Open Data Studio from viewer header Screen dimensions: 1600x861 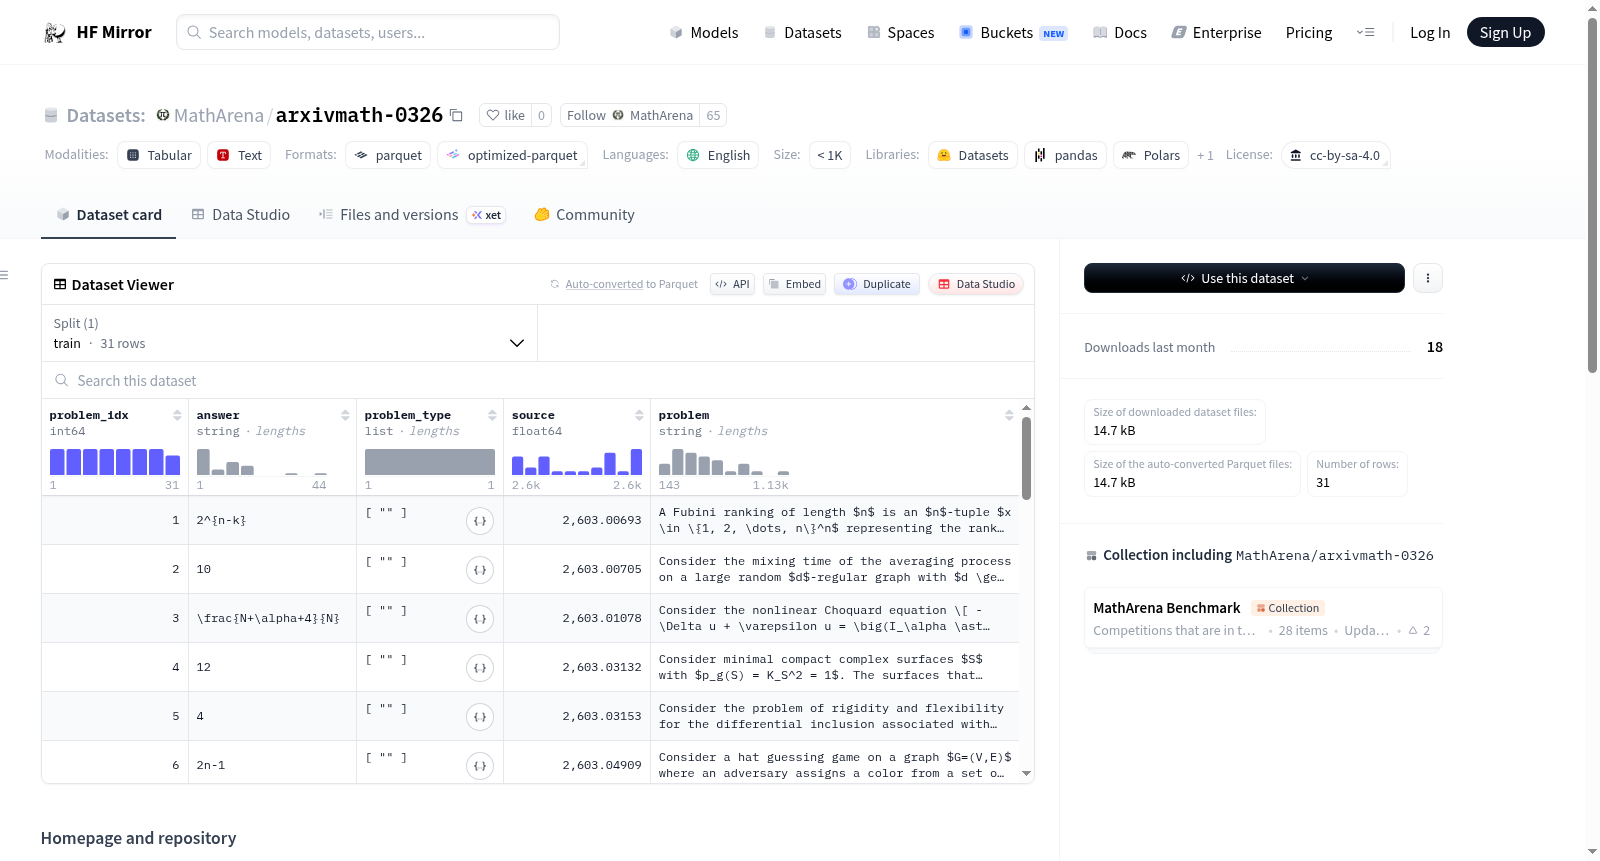click(976, 284)
